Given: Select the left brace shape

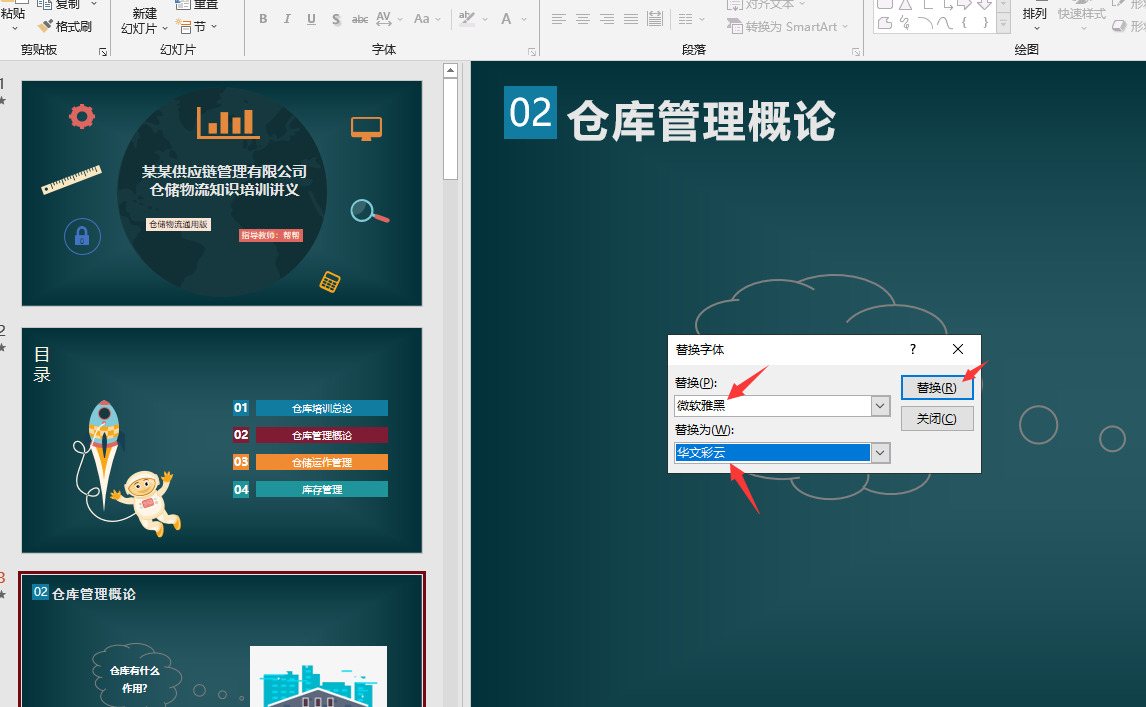Looking at the screenshot, I should tap(965, 23).
